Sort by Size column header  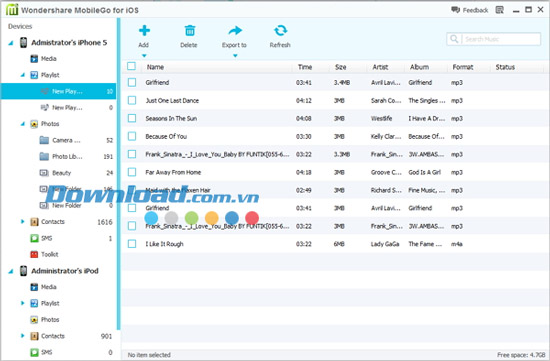(340, 67)
